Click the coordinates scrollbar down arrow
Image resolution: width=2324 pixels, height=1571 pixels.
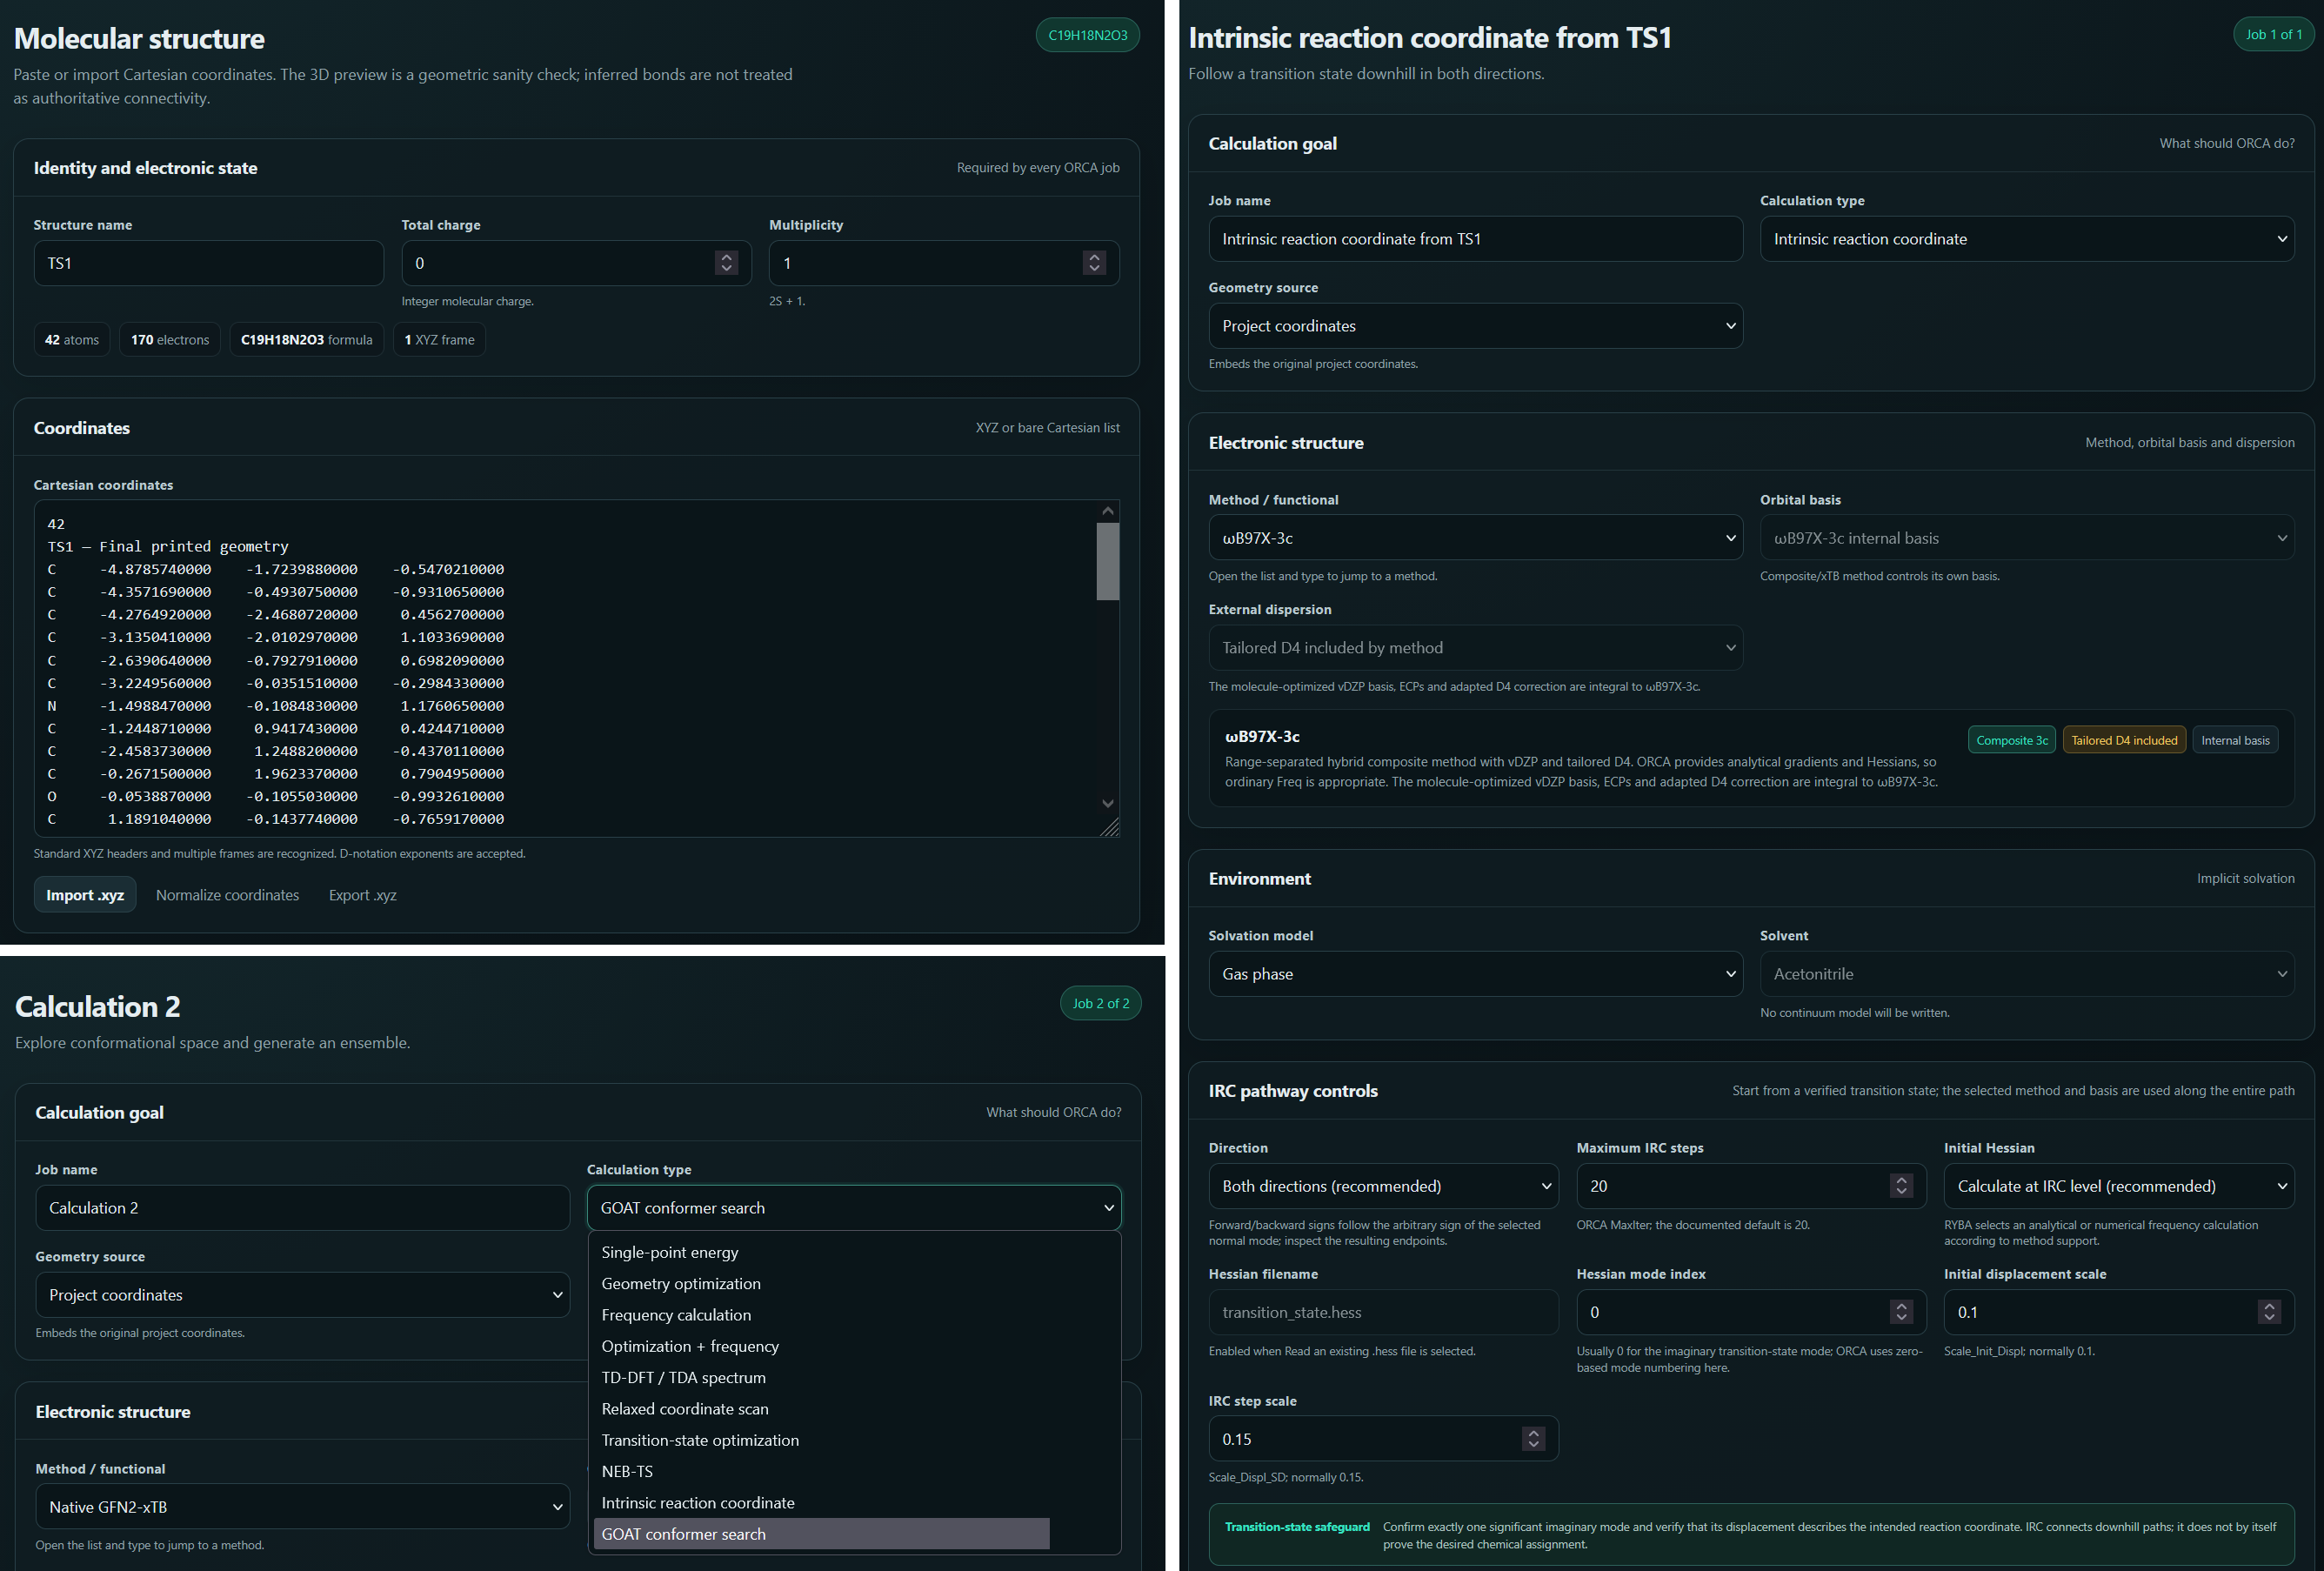[1107, 803]
